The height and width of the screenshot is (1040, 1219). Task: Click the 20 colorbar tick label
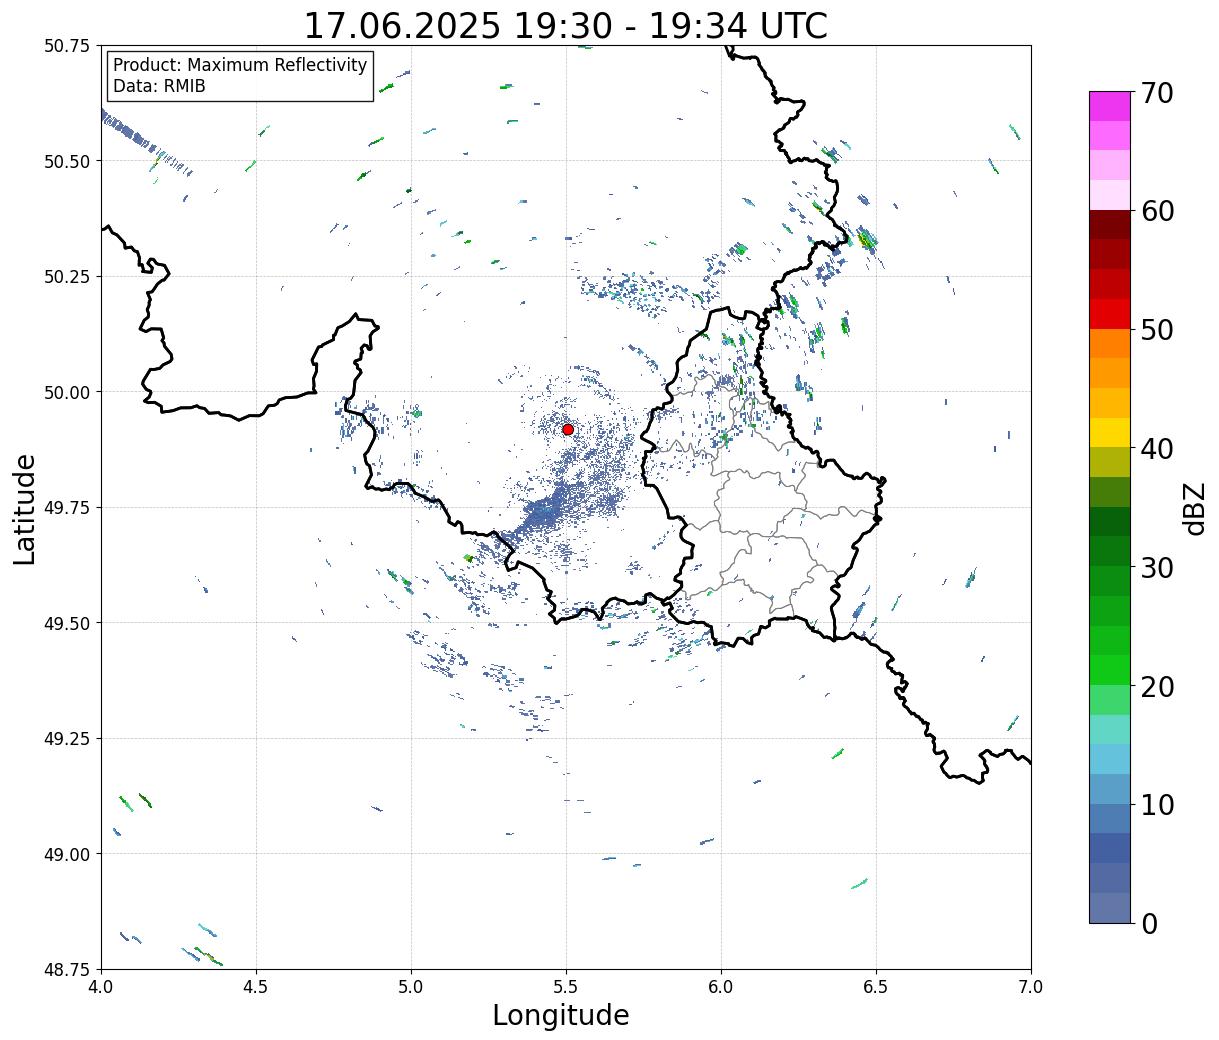(1157, 687)
